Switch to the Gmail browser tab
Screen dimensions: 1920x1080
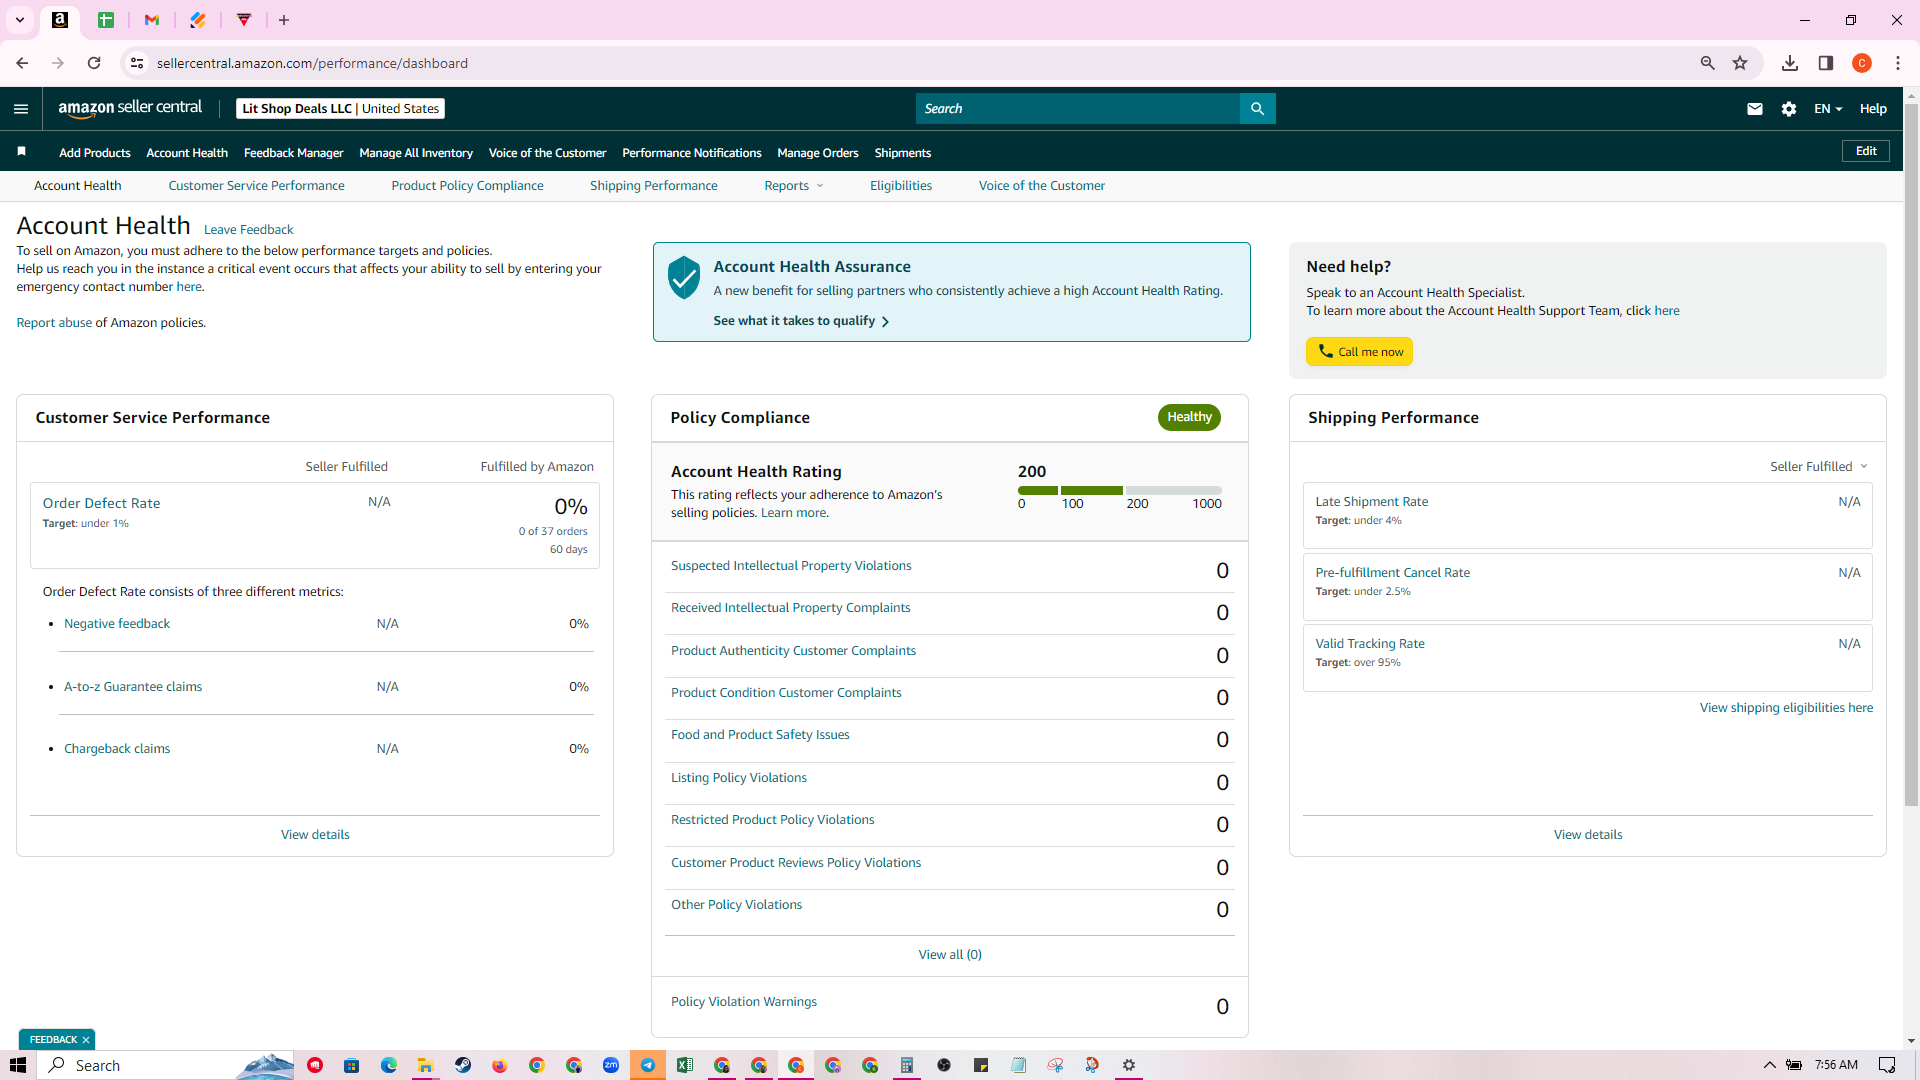tap(152, 20)
